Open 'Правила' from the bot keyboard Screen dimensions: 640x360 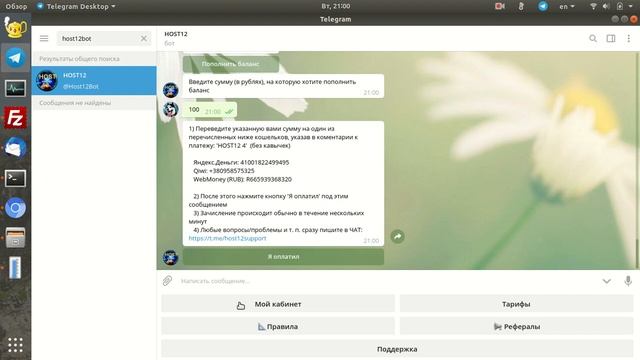coord(278,327)
